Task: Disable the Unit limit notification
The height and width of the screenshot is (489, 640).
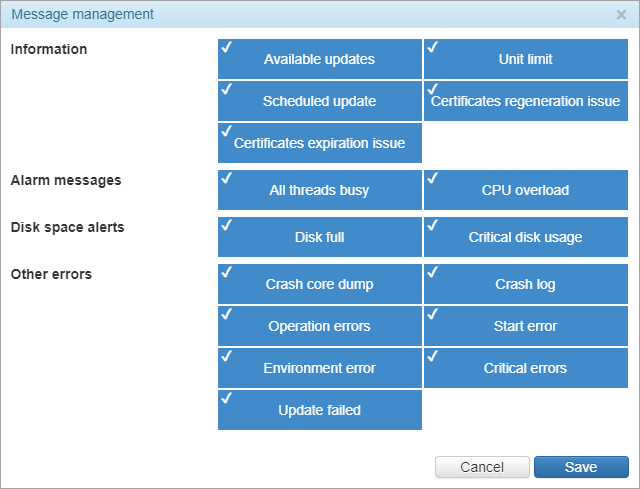Action: tap(525, 59)
